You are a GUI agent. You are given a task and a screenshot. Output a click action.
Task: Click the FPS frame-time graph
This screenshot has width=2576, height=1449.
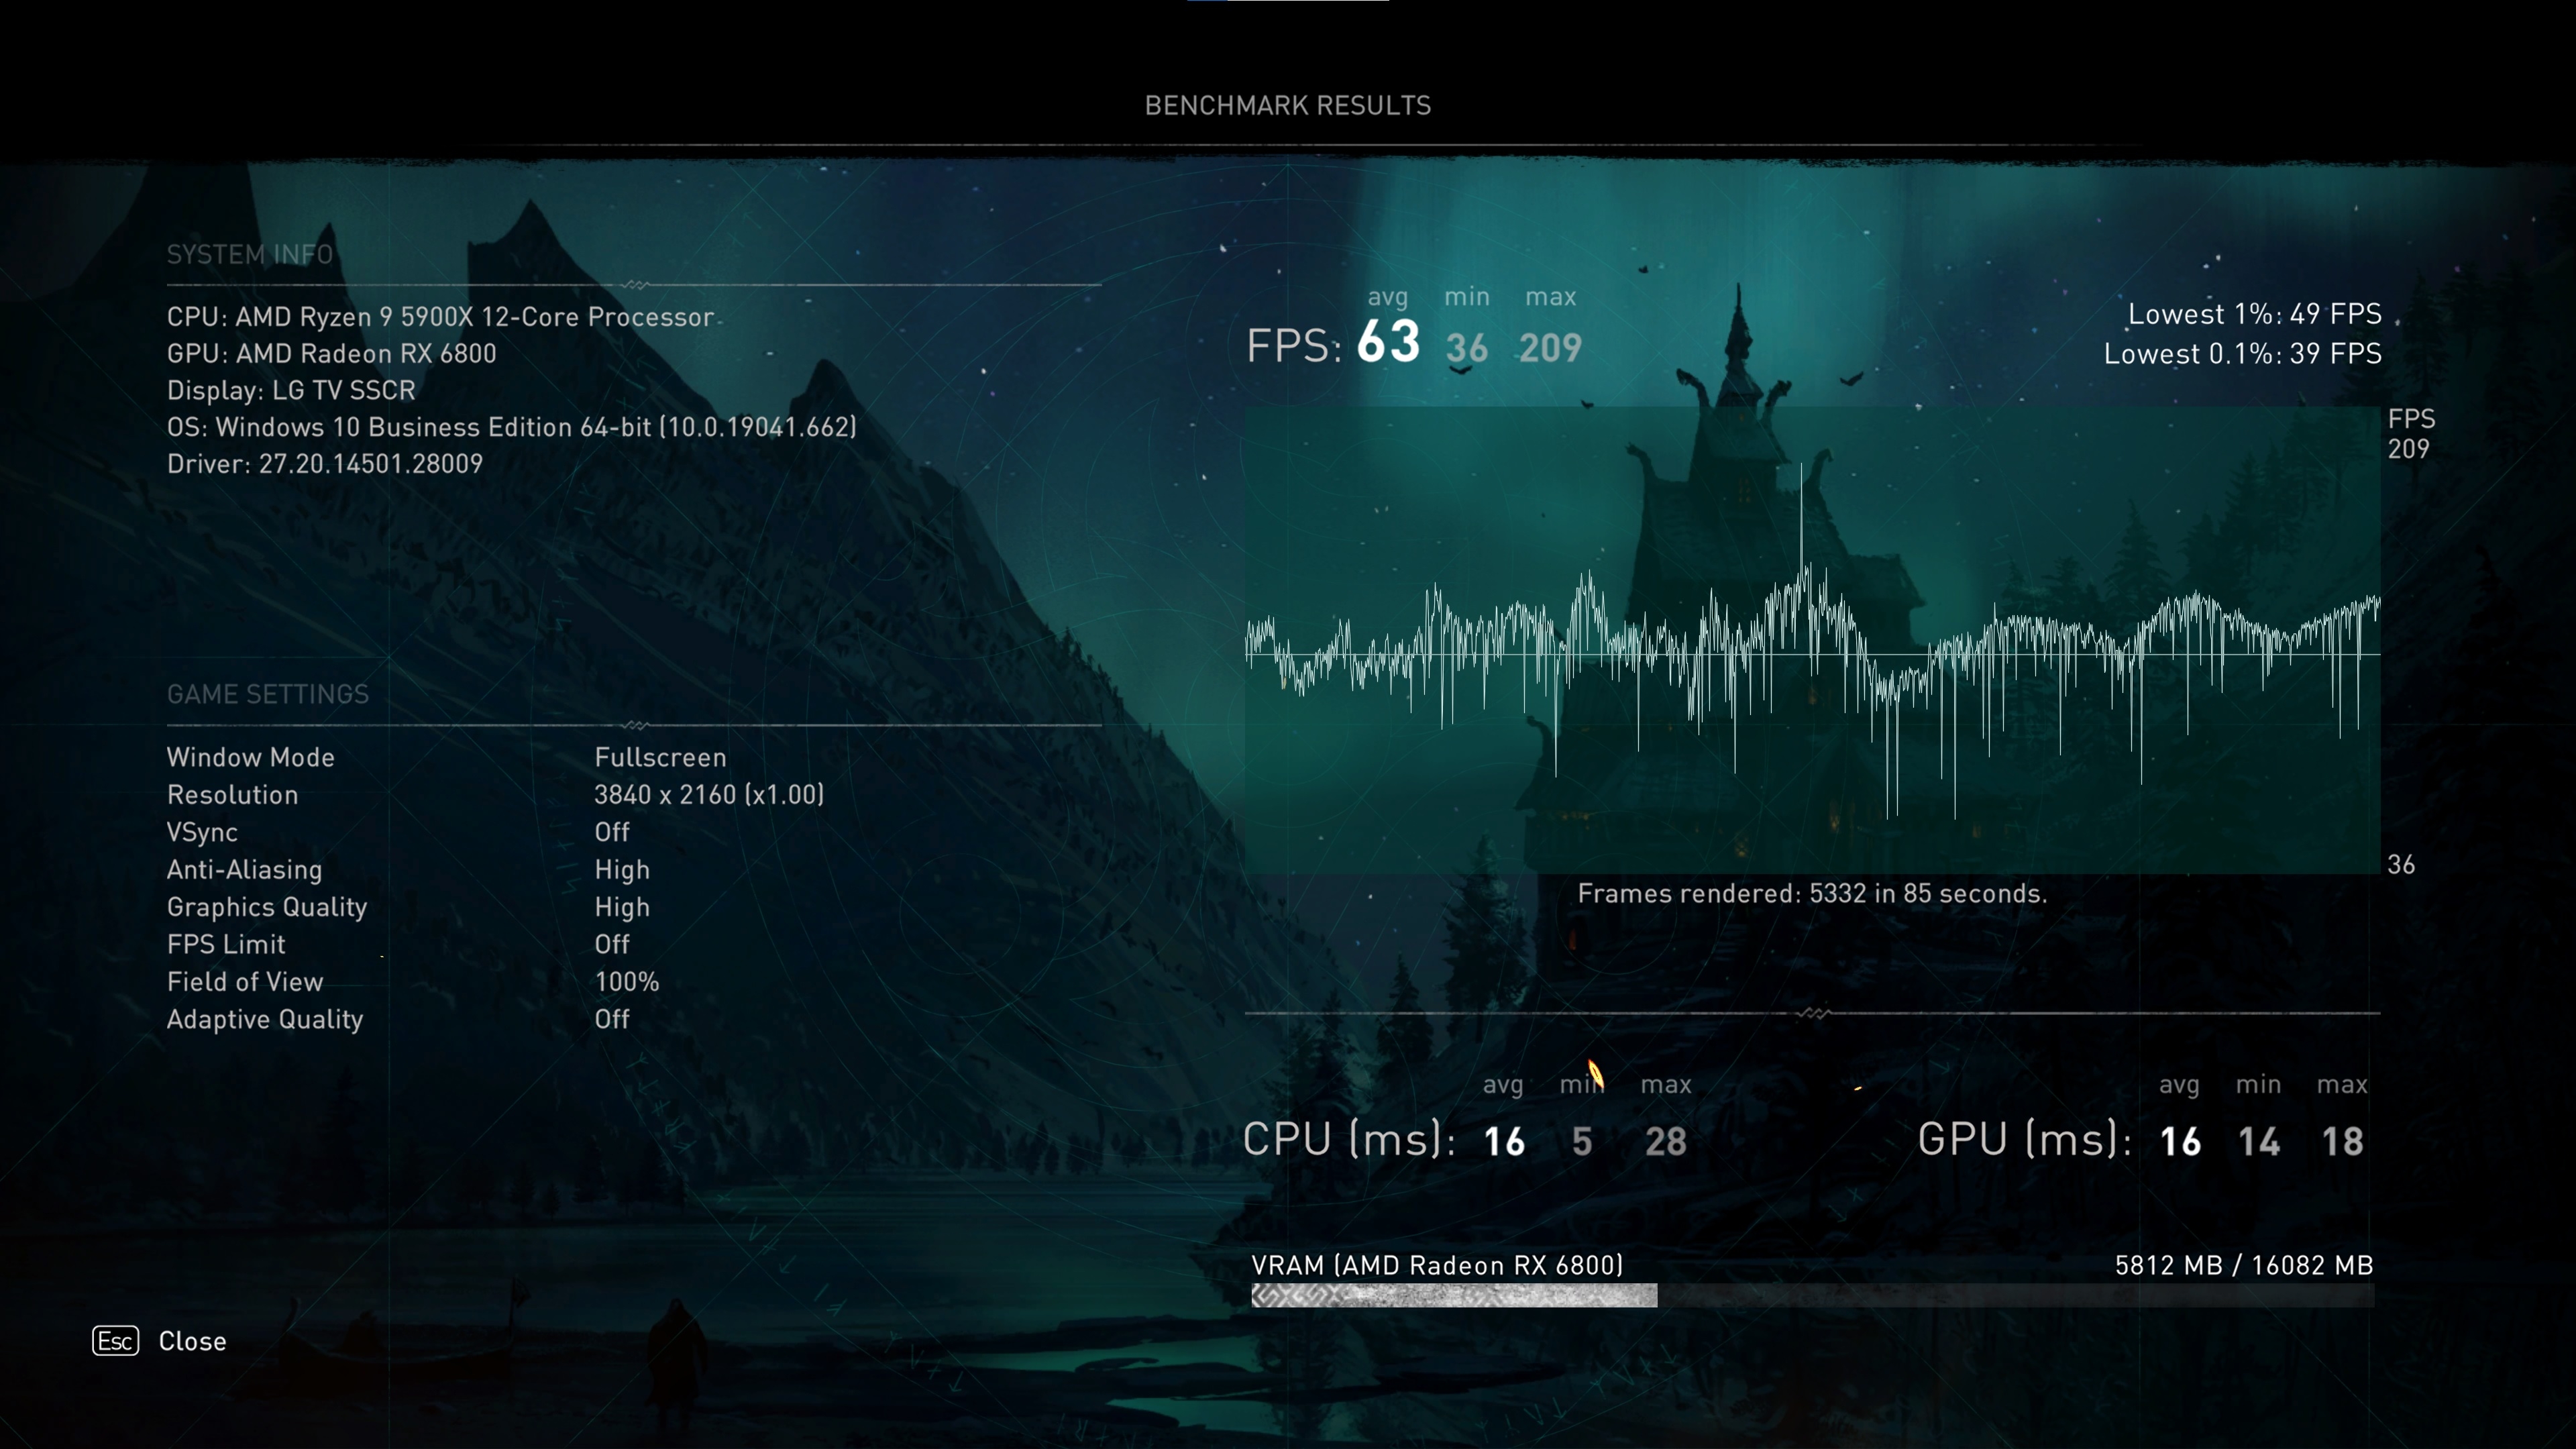1812,640
